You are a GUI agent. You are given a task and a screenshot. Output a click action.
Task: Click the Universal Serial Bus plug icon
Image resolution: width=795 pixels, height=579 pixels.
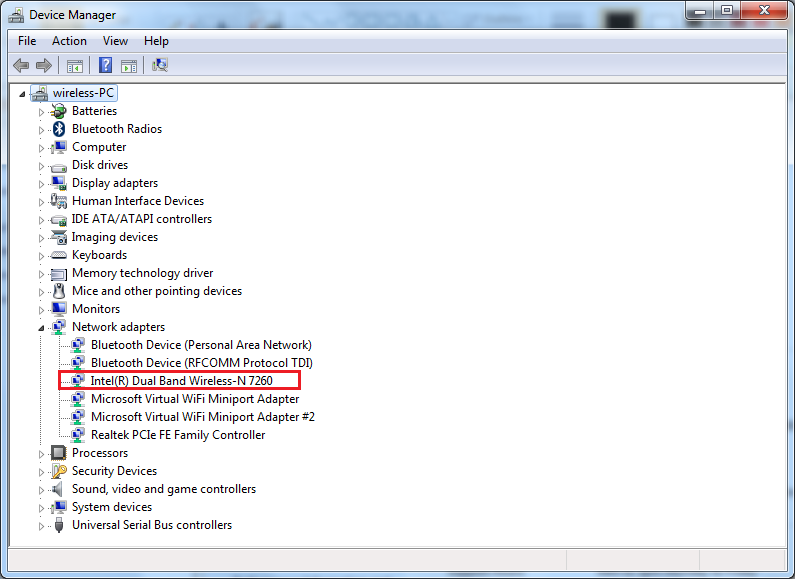[59, 525]
